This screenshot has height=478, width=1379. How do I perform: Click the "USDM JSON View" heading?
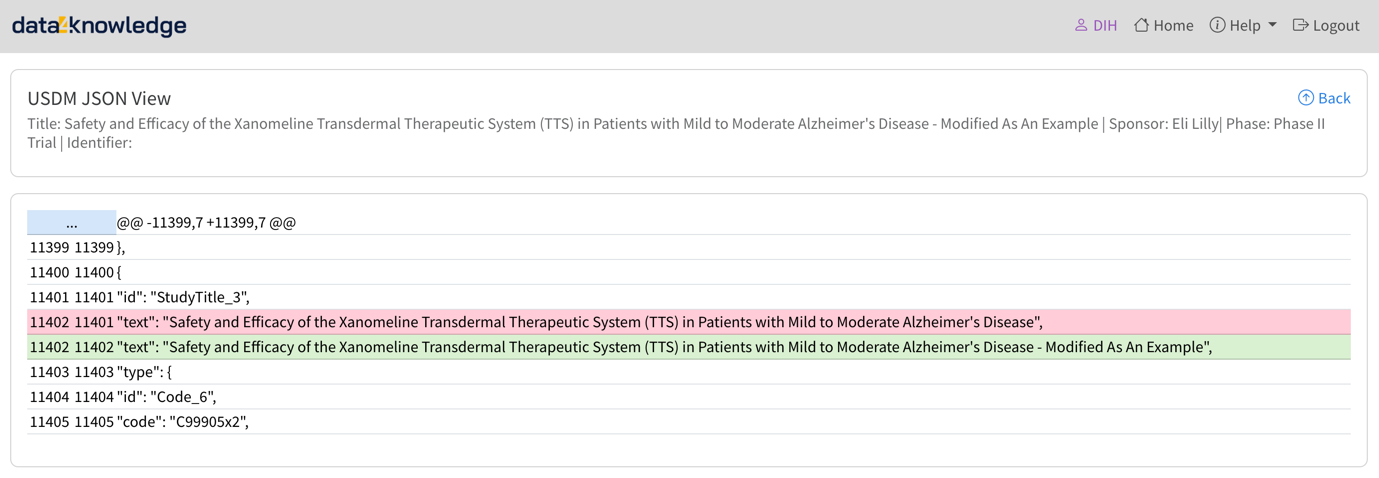pos(99,98)
